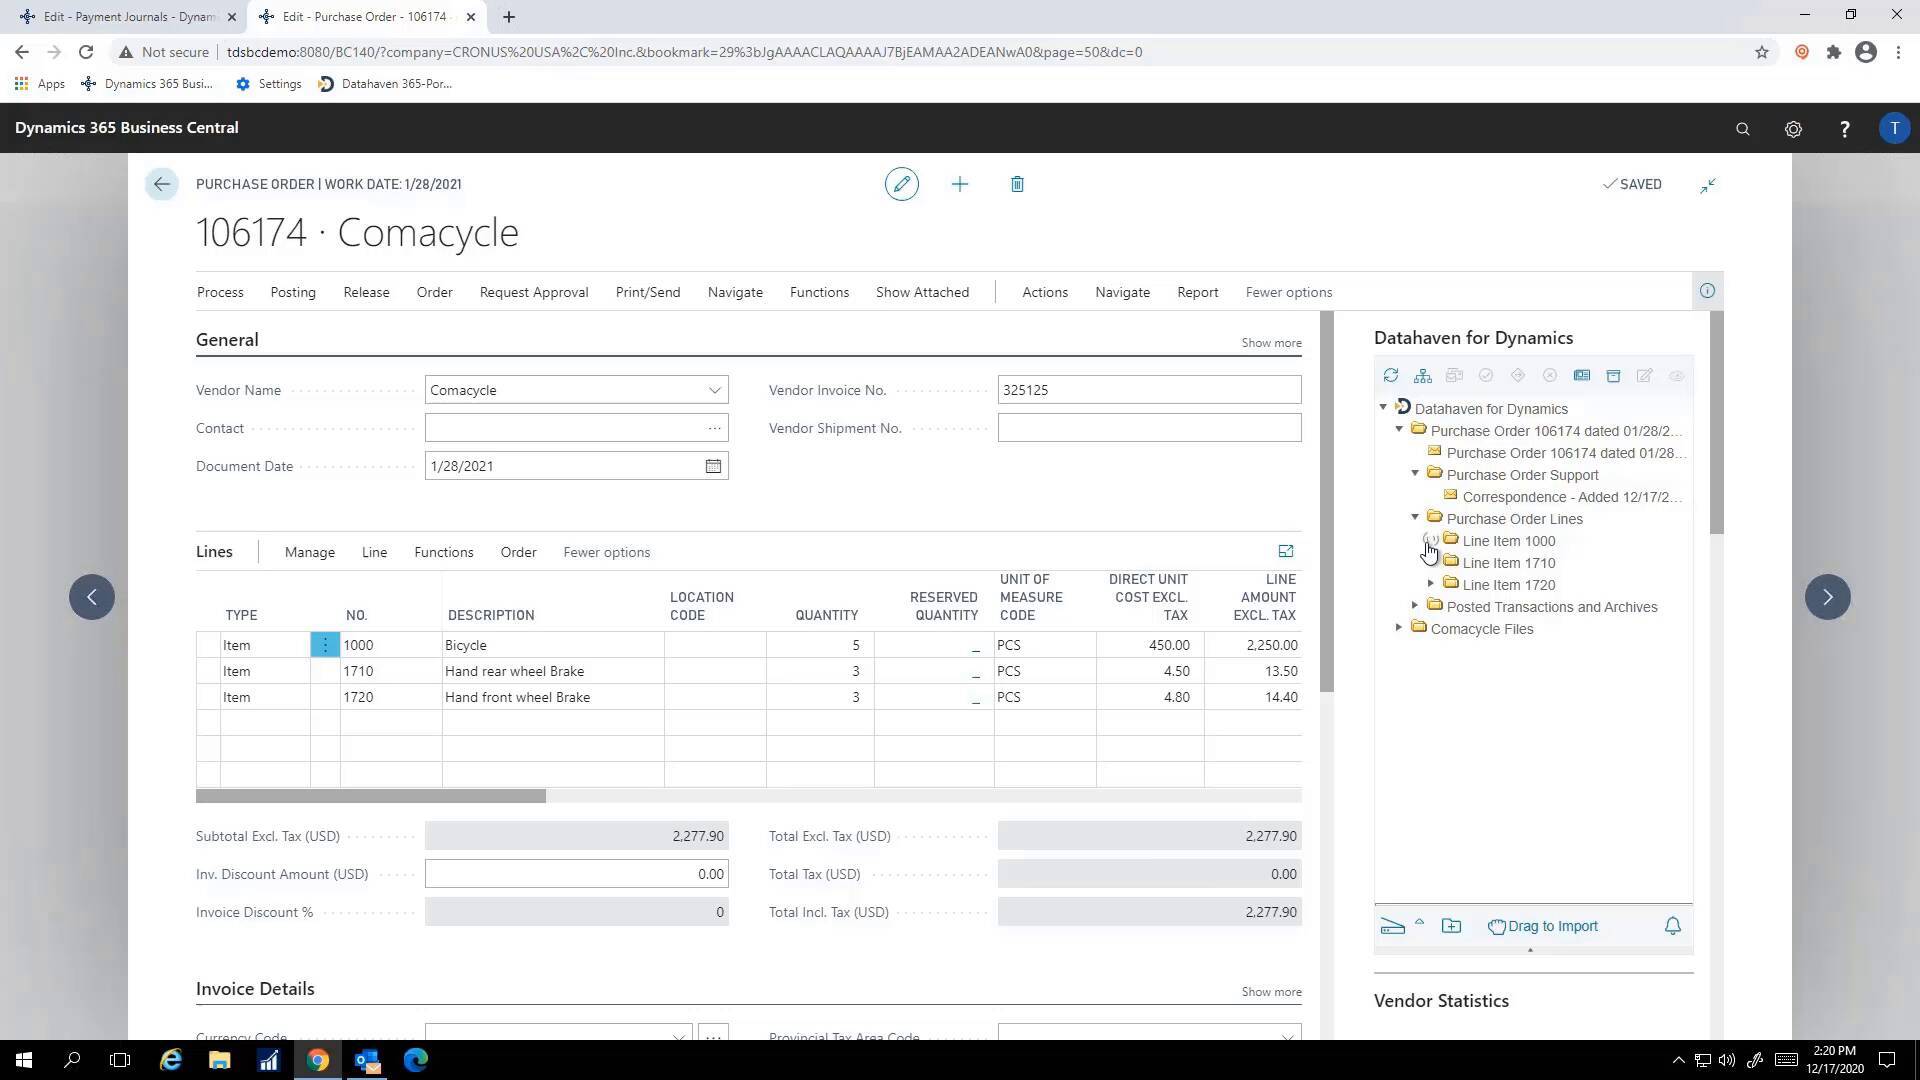Click the delete trash icon in page header
This screenshot has height=1080, width=1920.
(1017, 184)
